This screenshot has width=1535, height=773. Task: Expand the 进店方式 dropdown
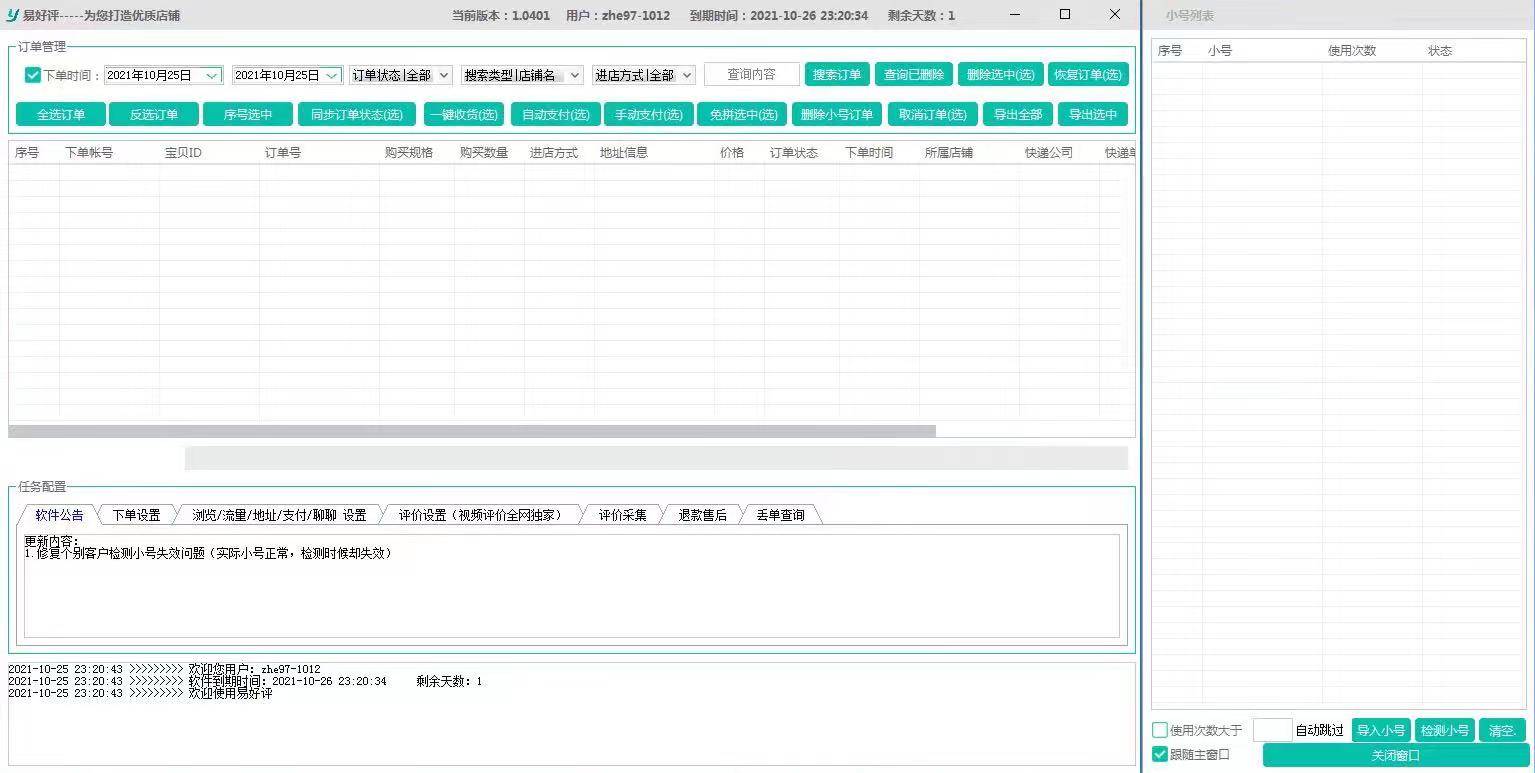coord(687,75)
